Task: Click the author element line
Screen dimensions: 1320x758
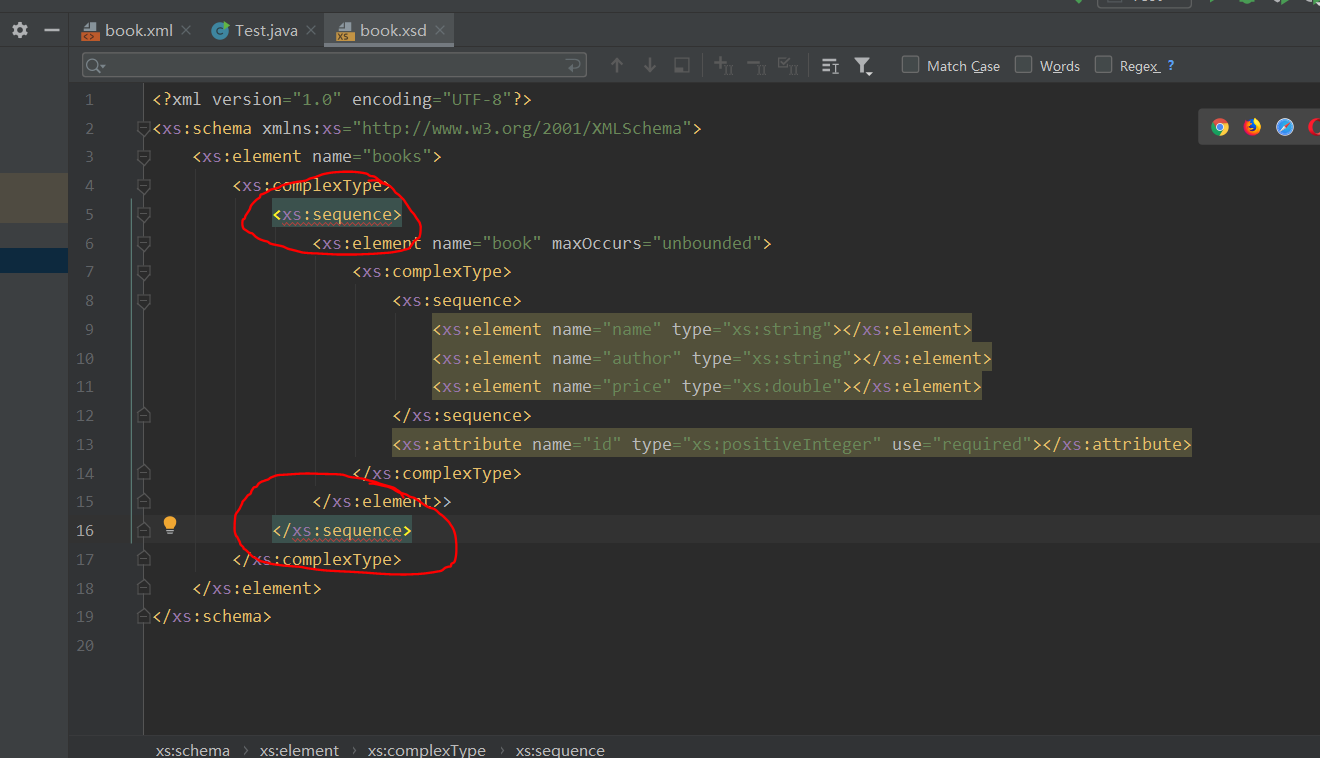Action: coord(712,358)
